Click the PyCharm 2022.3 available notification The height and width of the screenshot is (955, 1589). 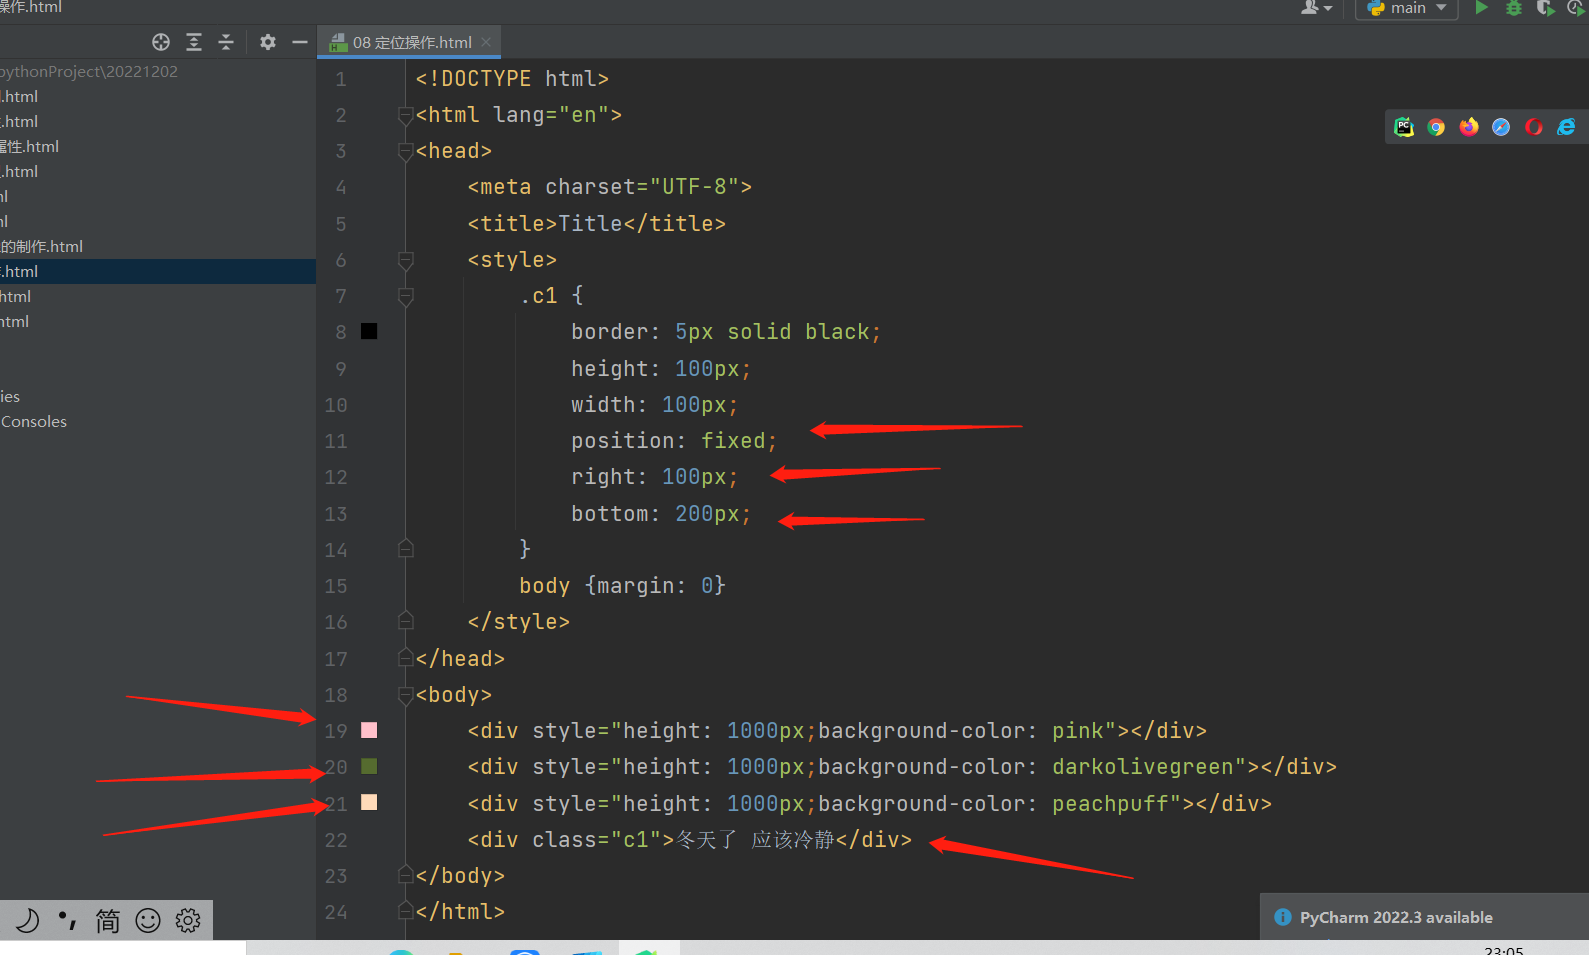tap(1396, 917)
